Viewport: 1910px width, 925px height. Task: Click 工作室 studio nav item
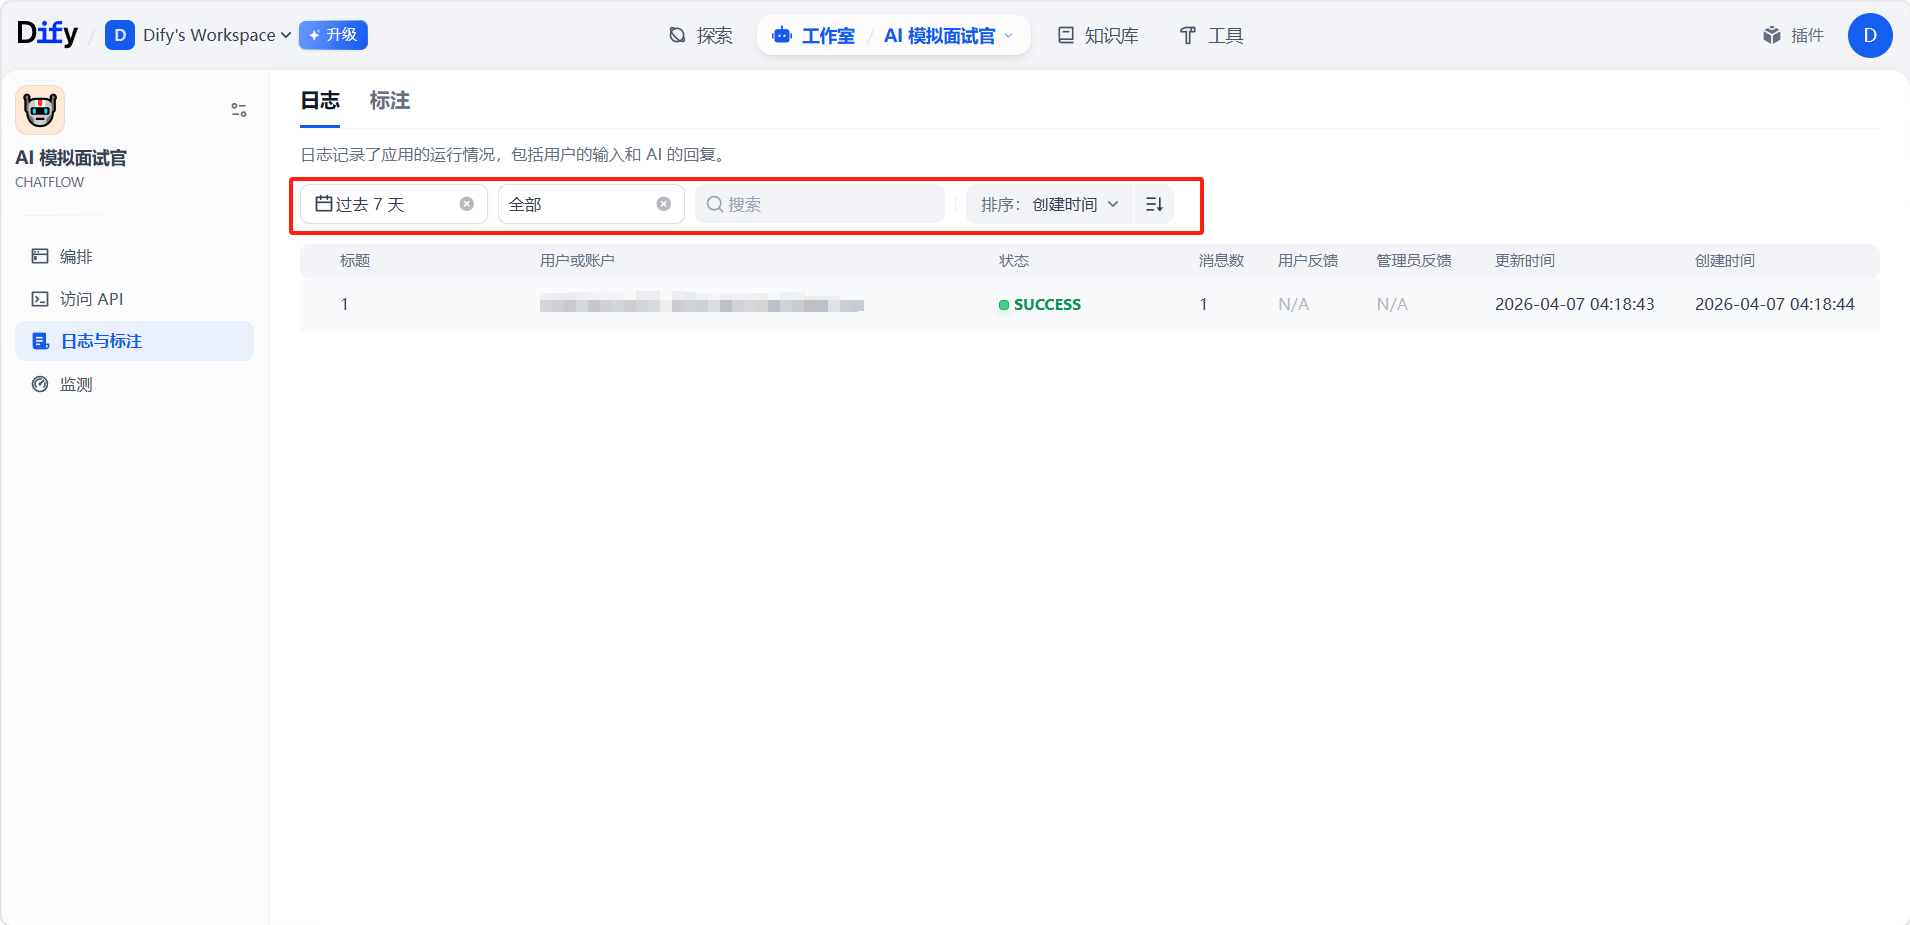point(814,35)
